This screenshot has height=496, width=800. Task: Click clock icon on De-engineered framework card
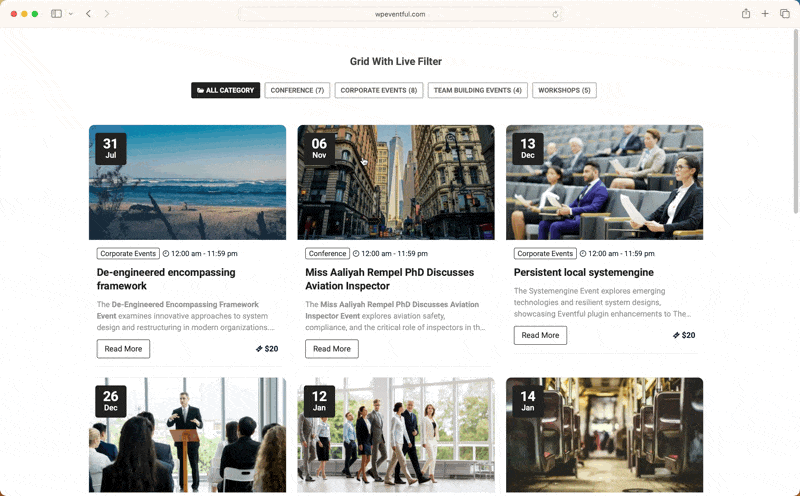(166, 254)
